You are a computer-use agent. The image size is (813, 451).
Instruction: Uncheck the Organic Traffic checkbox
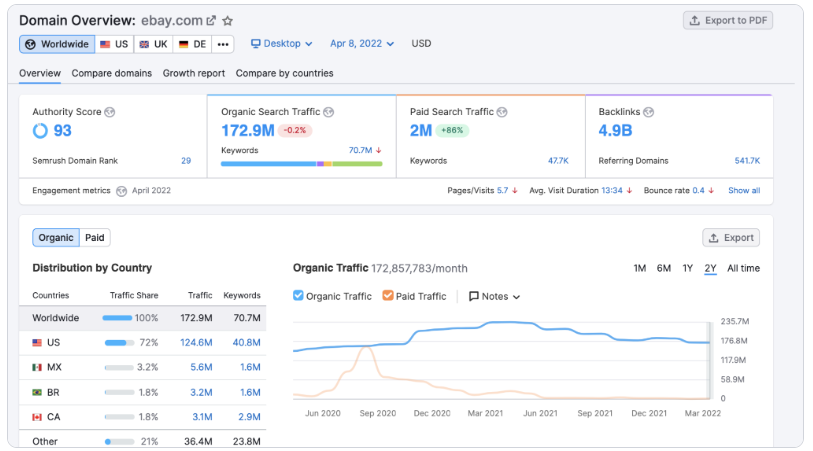point(298,295)
